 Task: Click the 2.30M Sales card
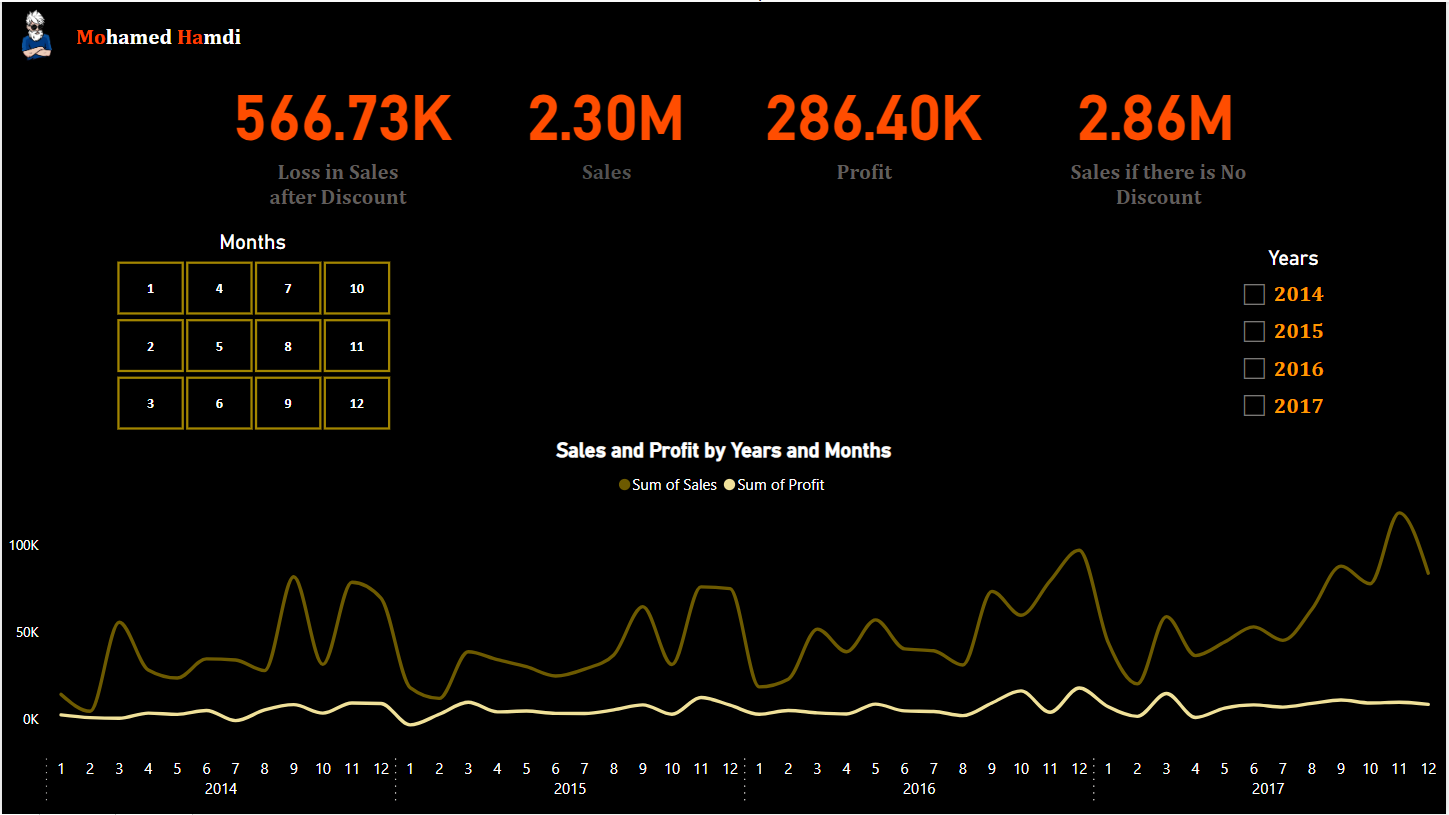(x=606, y=120)
